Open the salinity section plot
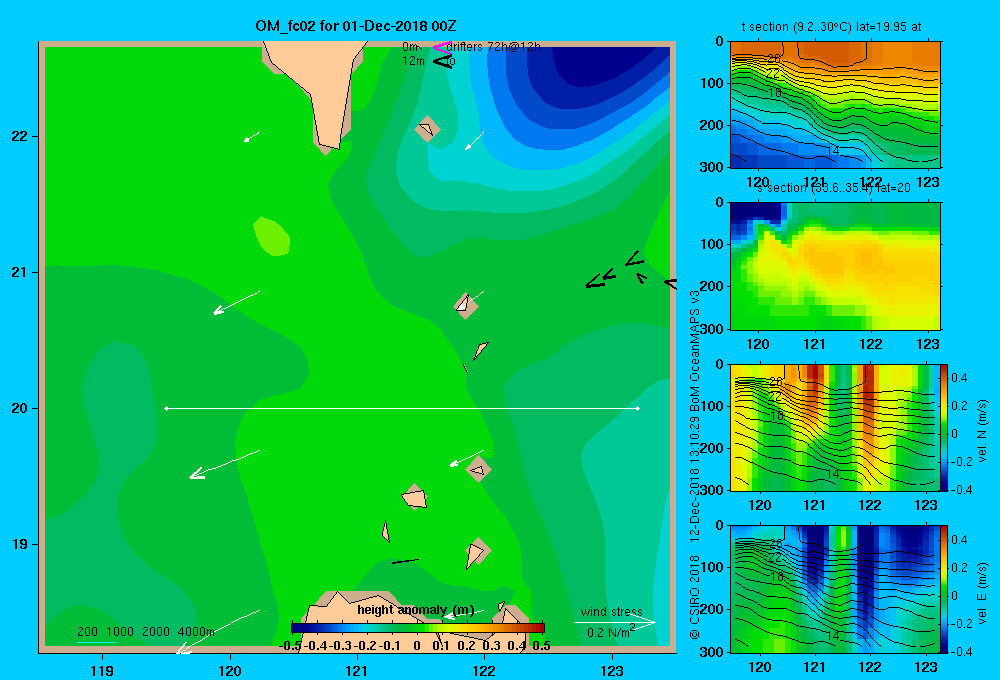The width and height of the screenshot is (1000, 680). tap(835, 266)
